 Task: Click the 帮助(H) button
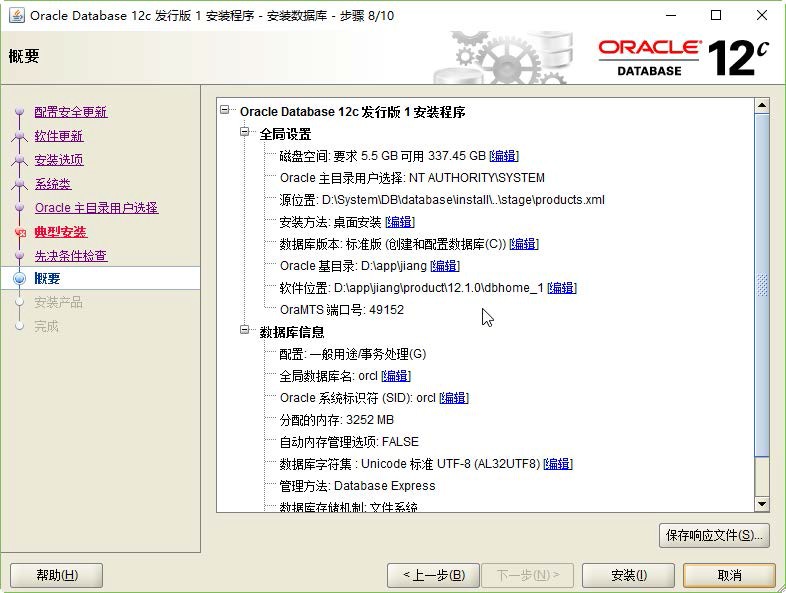point(57,575)
